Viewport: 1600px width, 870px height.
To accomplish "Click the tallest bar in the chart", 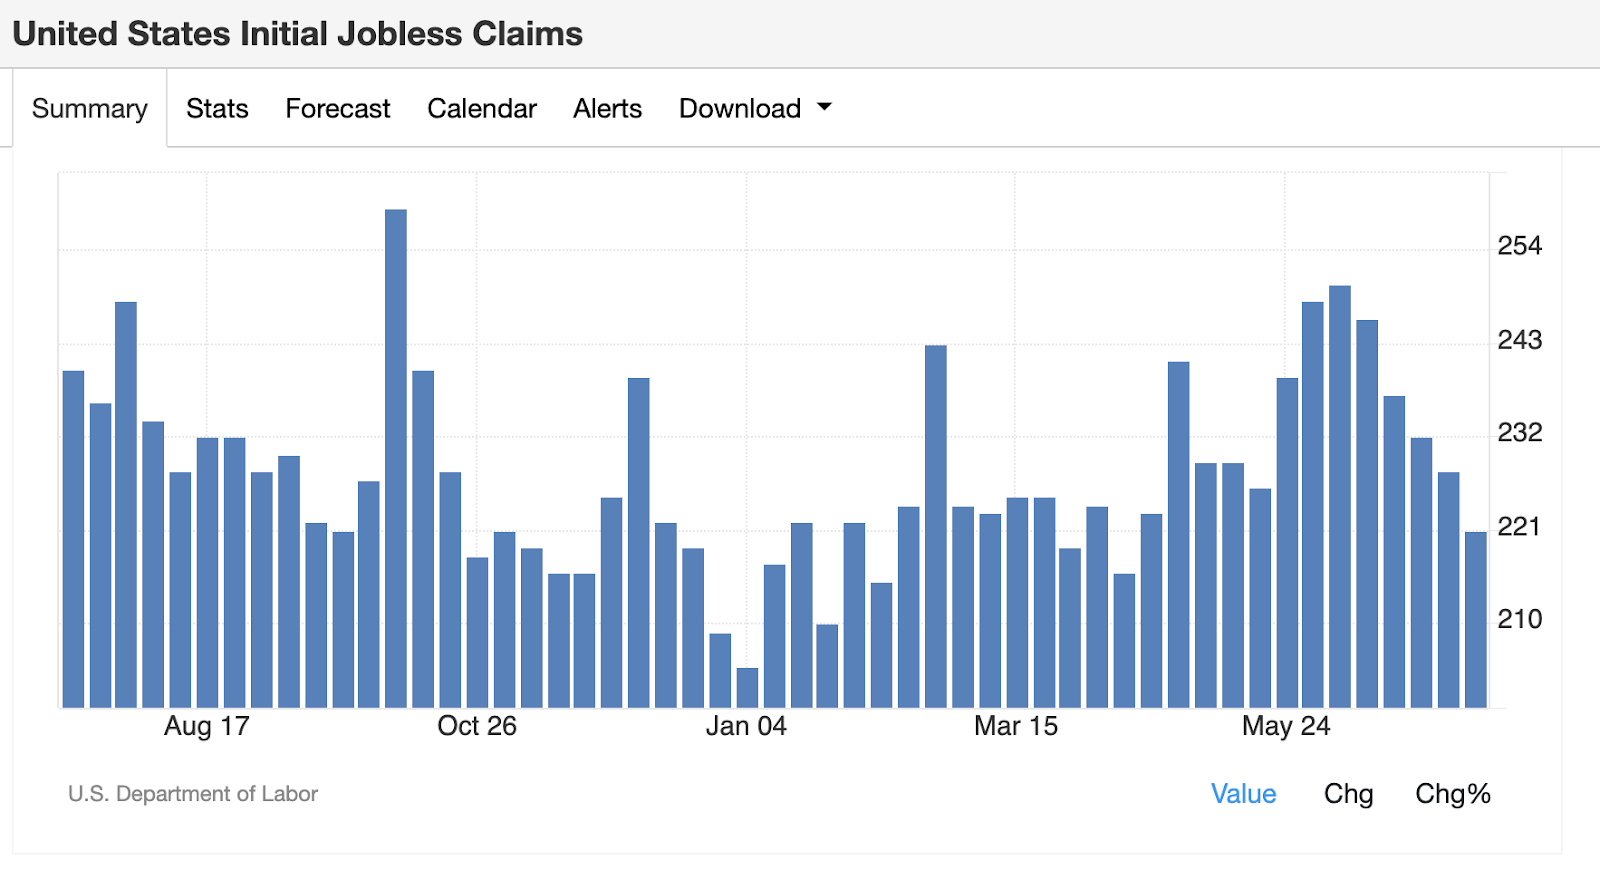I will [396, 458].
